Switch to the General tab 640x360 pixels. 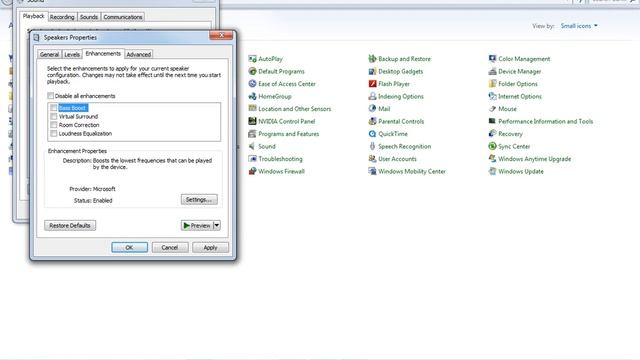pos(49,54)
